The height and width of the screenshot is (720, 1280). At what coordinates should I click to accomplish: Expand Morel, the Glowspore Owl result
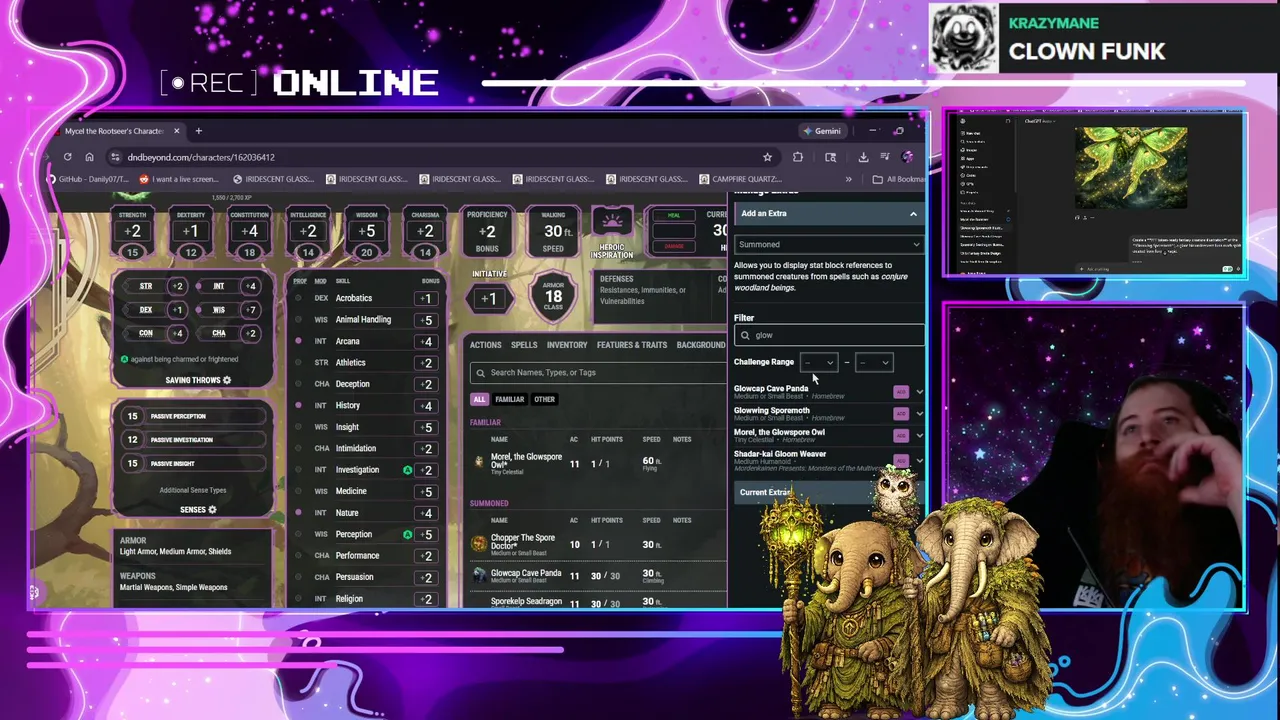[x=920, y=436]
